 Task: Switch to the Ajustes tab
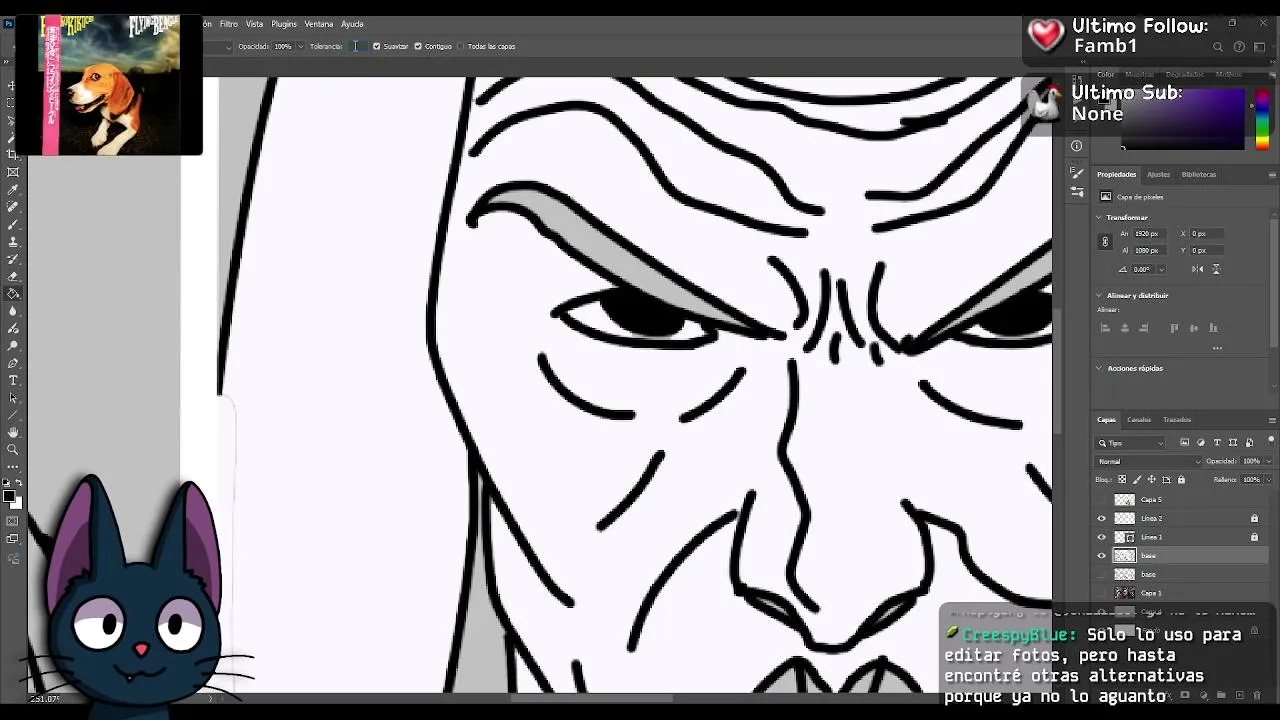click(1158, 174)
